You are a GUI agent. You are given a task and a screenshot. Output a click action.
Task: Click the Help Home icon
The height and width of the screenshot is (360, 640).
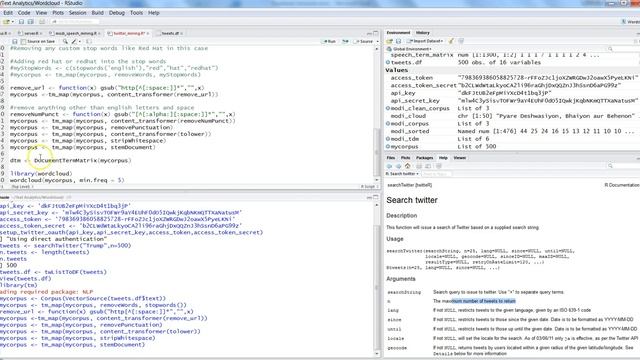407,166
